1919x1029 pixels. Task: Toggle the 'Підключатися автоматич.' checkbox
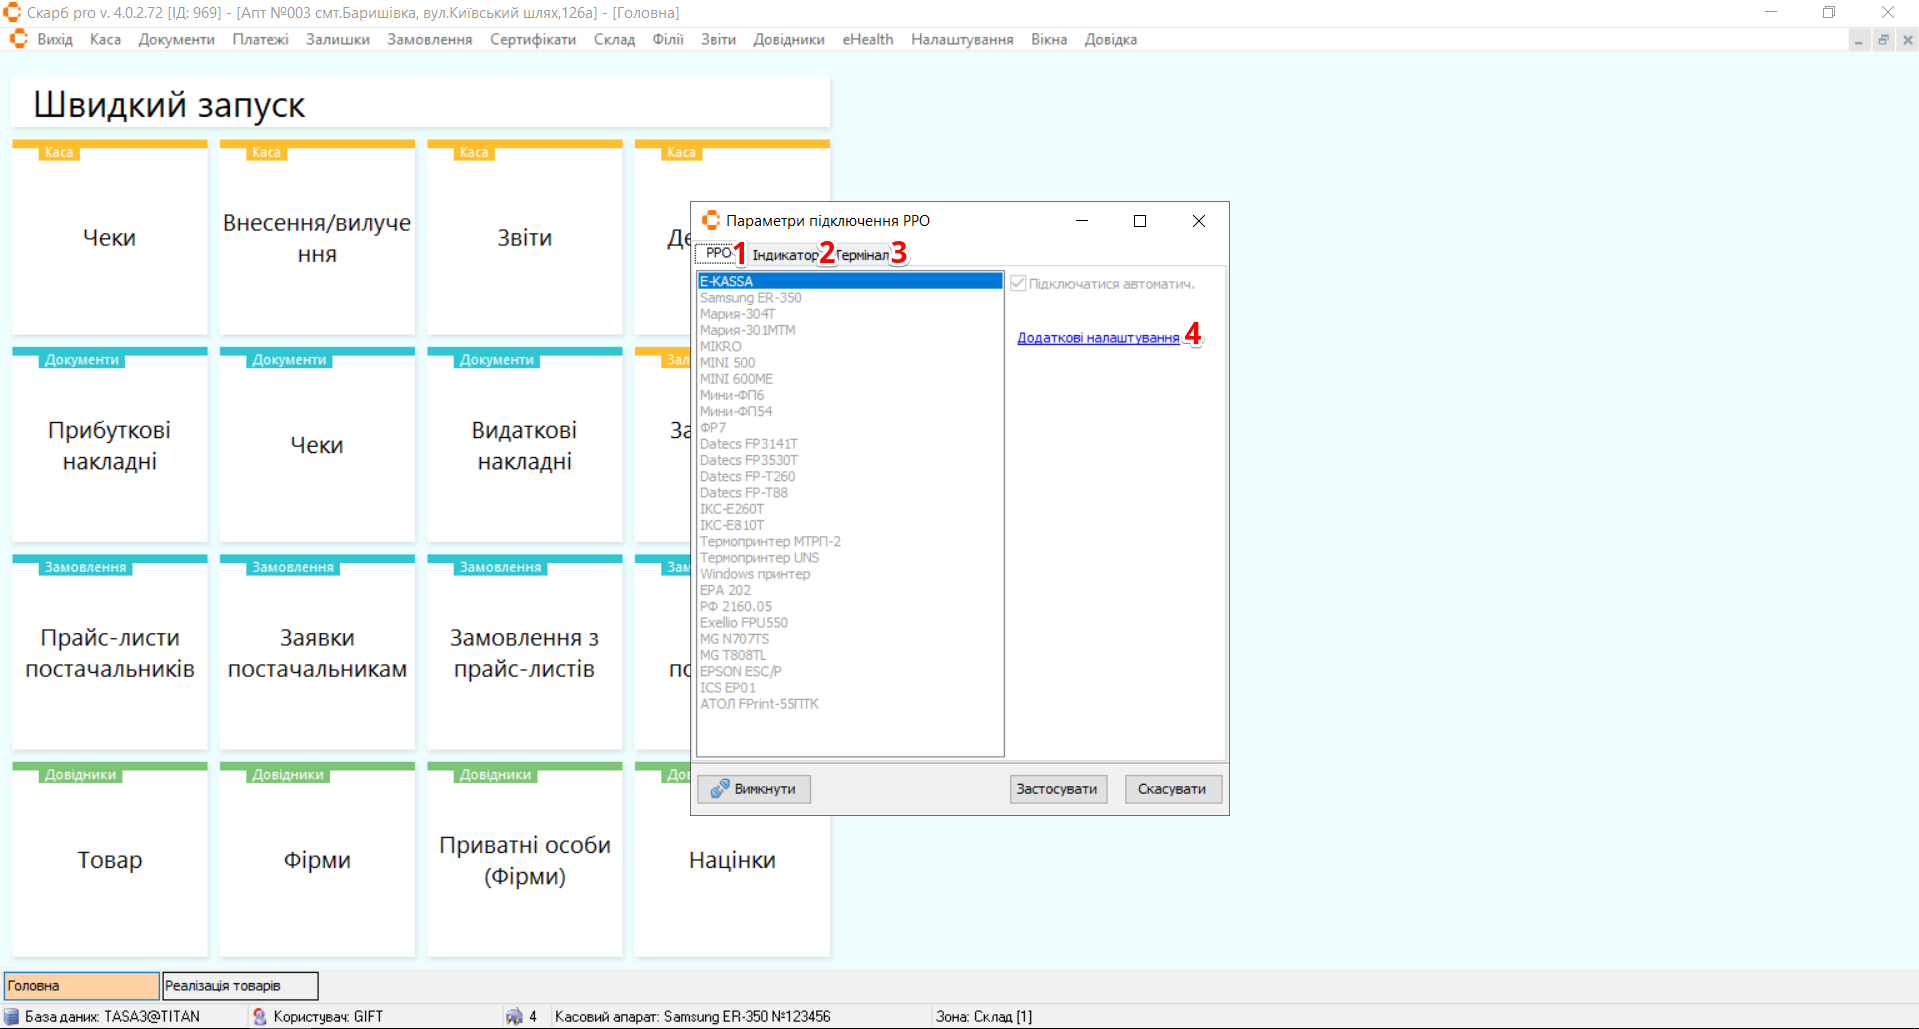click(1018, 284)
